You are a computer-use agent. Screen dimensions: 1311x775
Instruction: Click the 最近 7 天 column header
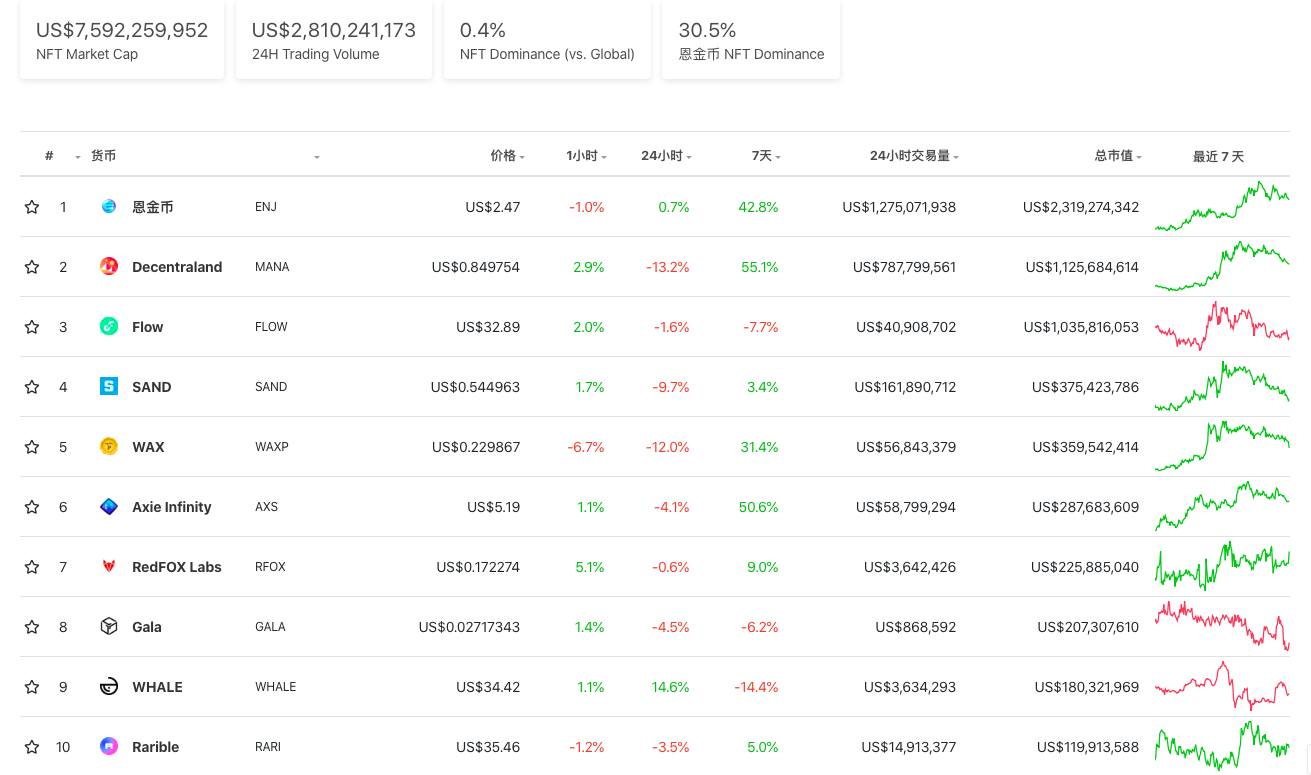[1218, 157]
